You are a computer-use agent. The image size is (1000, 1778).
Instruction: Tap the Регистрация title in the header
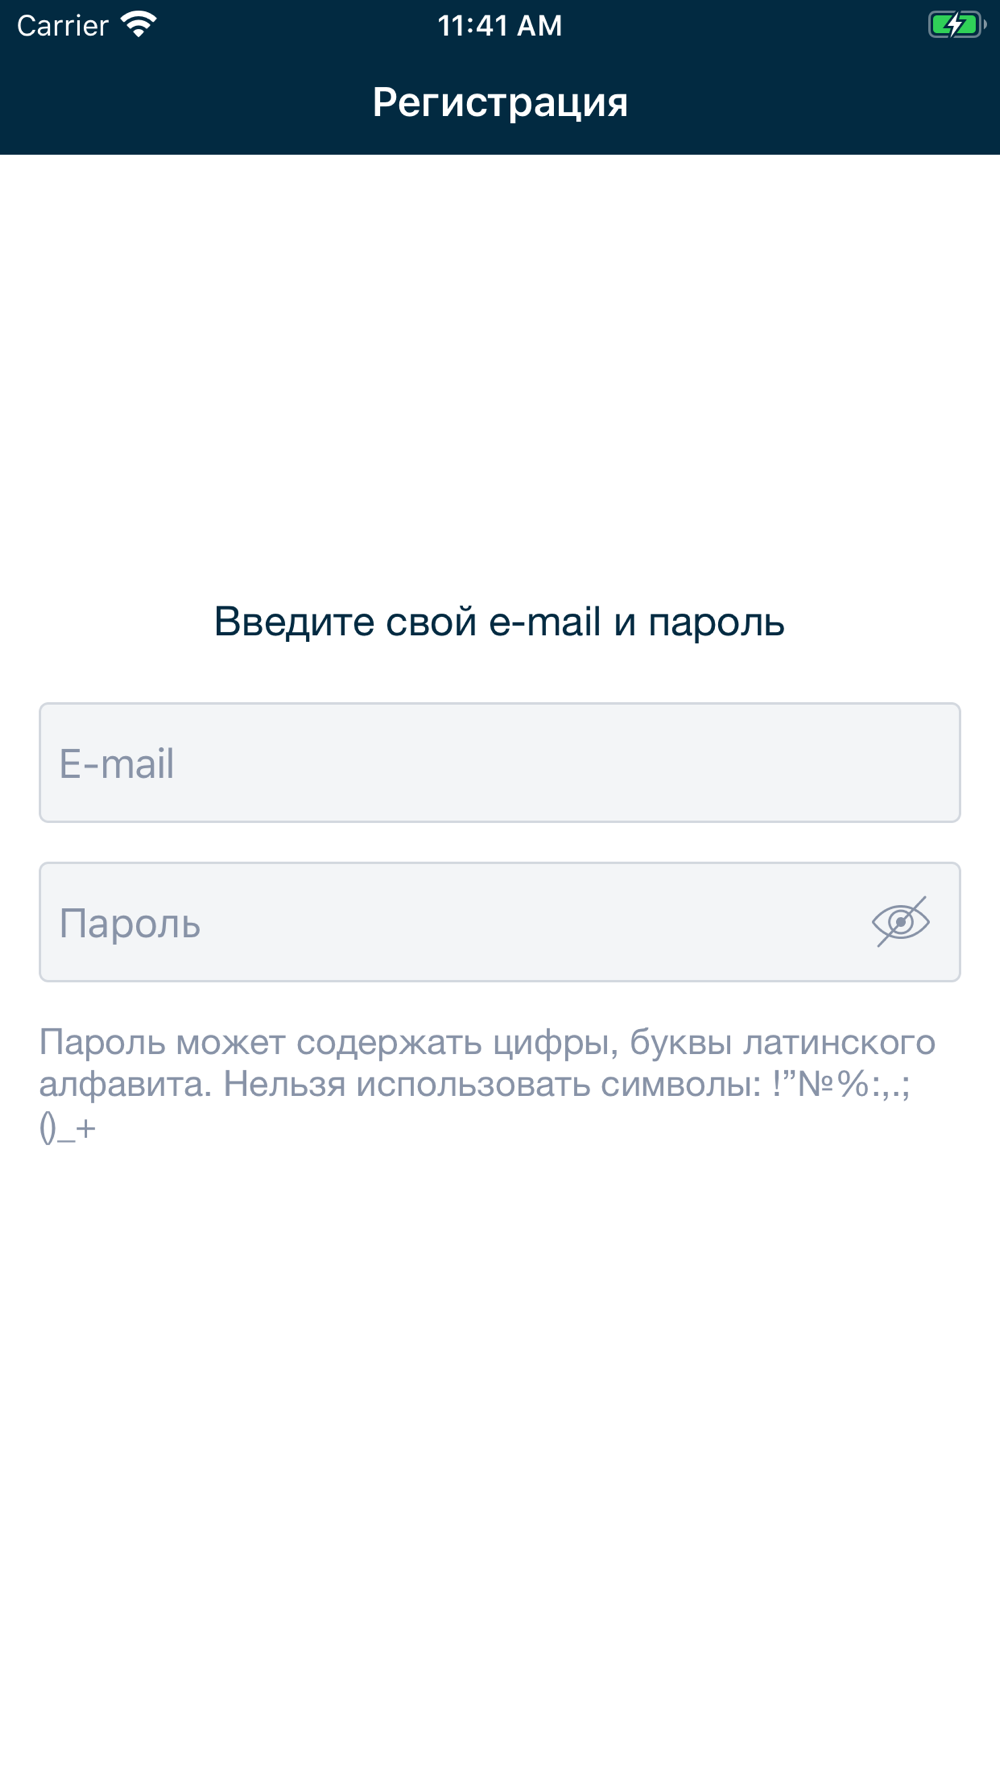coord(500,102)
